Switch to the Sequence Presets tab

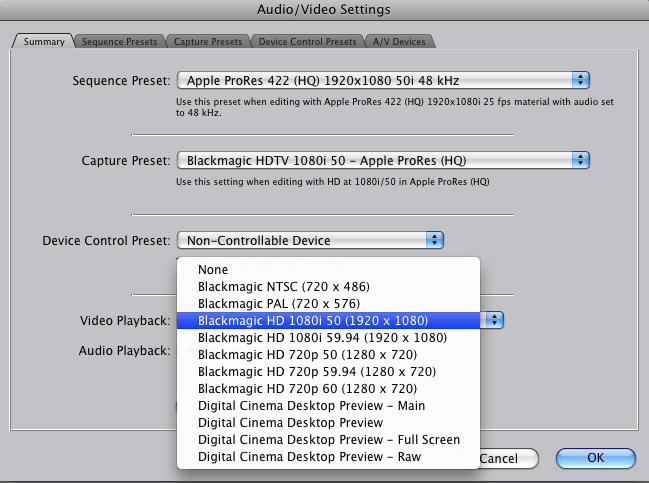point(118,42)
